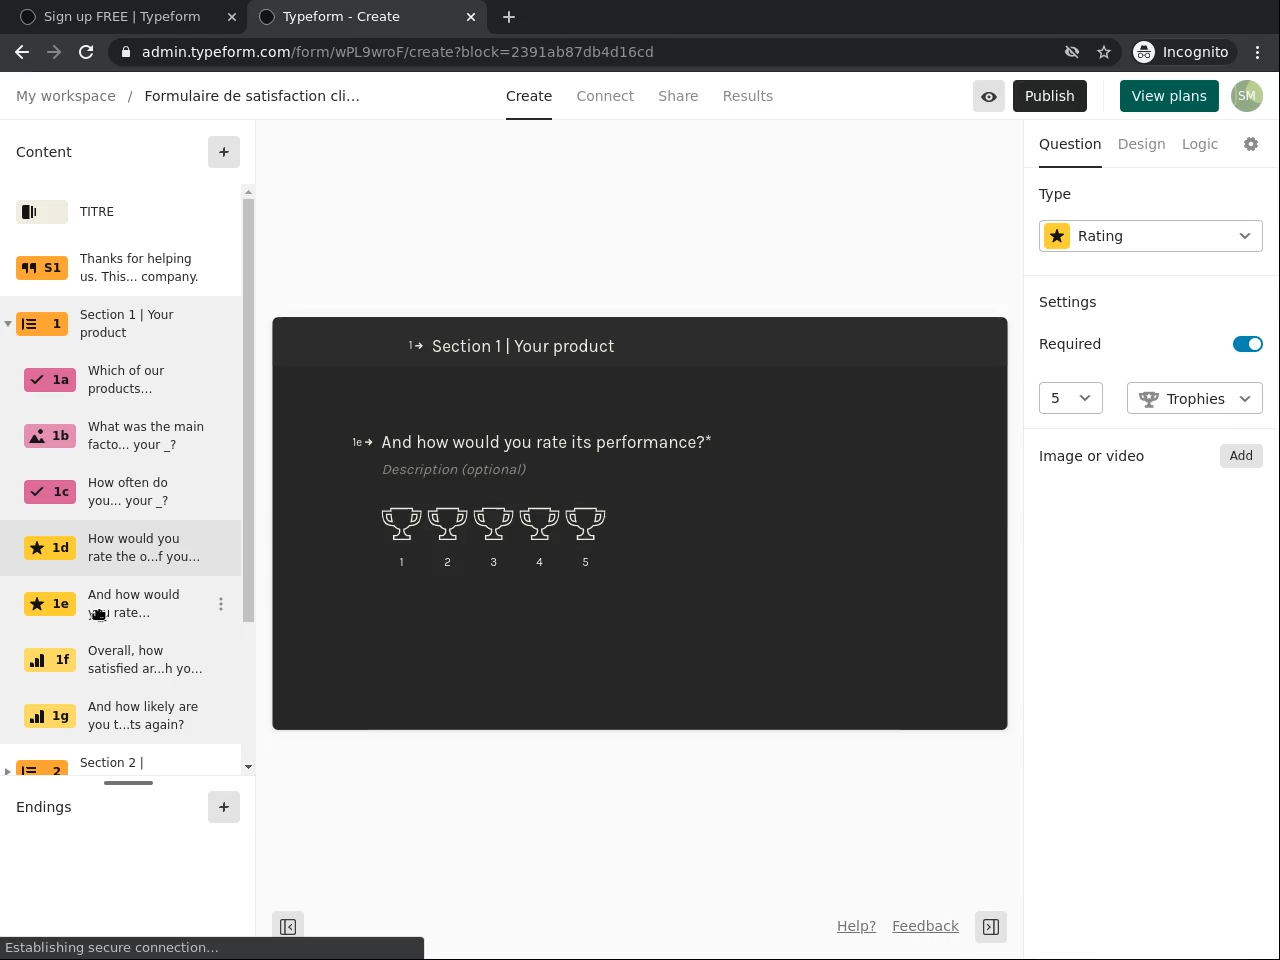The height and width of the screenshot is (960, 1280).
Task: Collapse the left content panel
Action: pyautogui.click(x=288, y=927)
